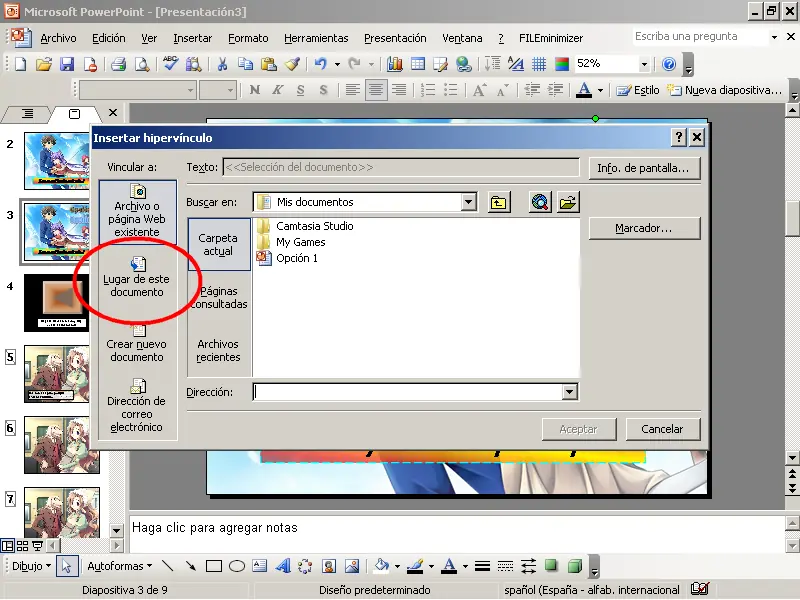Select the Format Painter brush icon
The height and width of the screenshot is (600, 800).
point(292,64)
